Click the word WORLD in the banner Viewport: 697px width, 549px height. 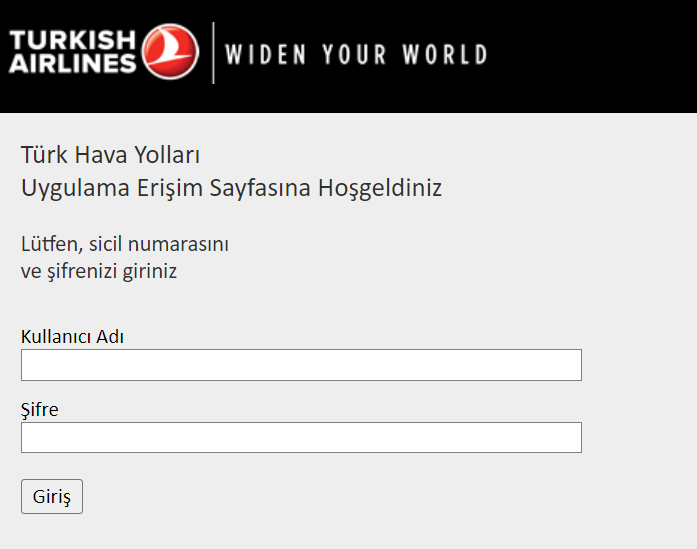445,55
